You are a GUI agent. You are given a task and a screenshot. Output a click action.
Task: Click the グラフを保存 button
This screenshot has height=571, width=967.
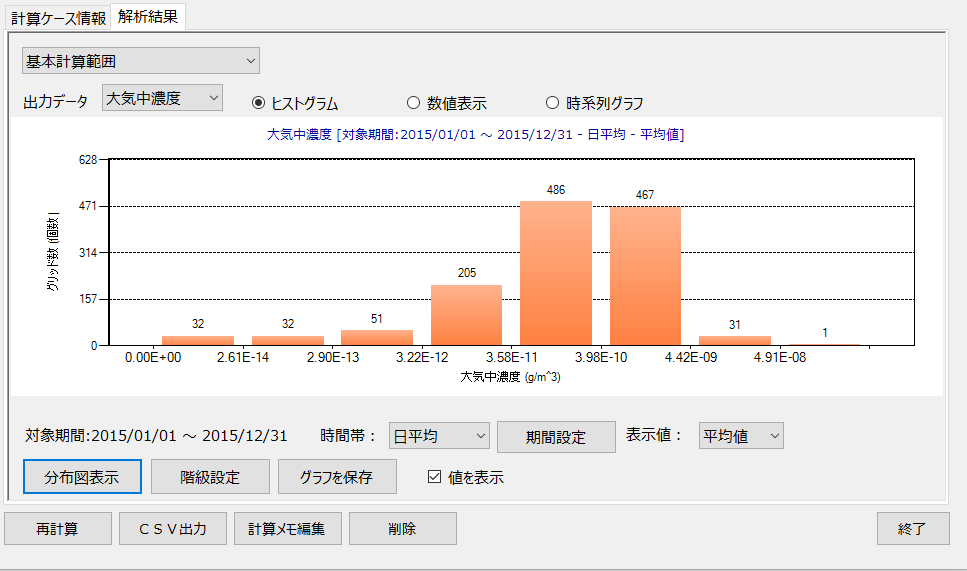tap(337, 477)
